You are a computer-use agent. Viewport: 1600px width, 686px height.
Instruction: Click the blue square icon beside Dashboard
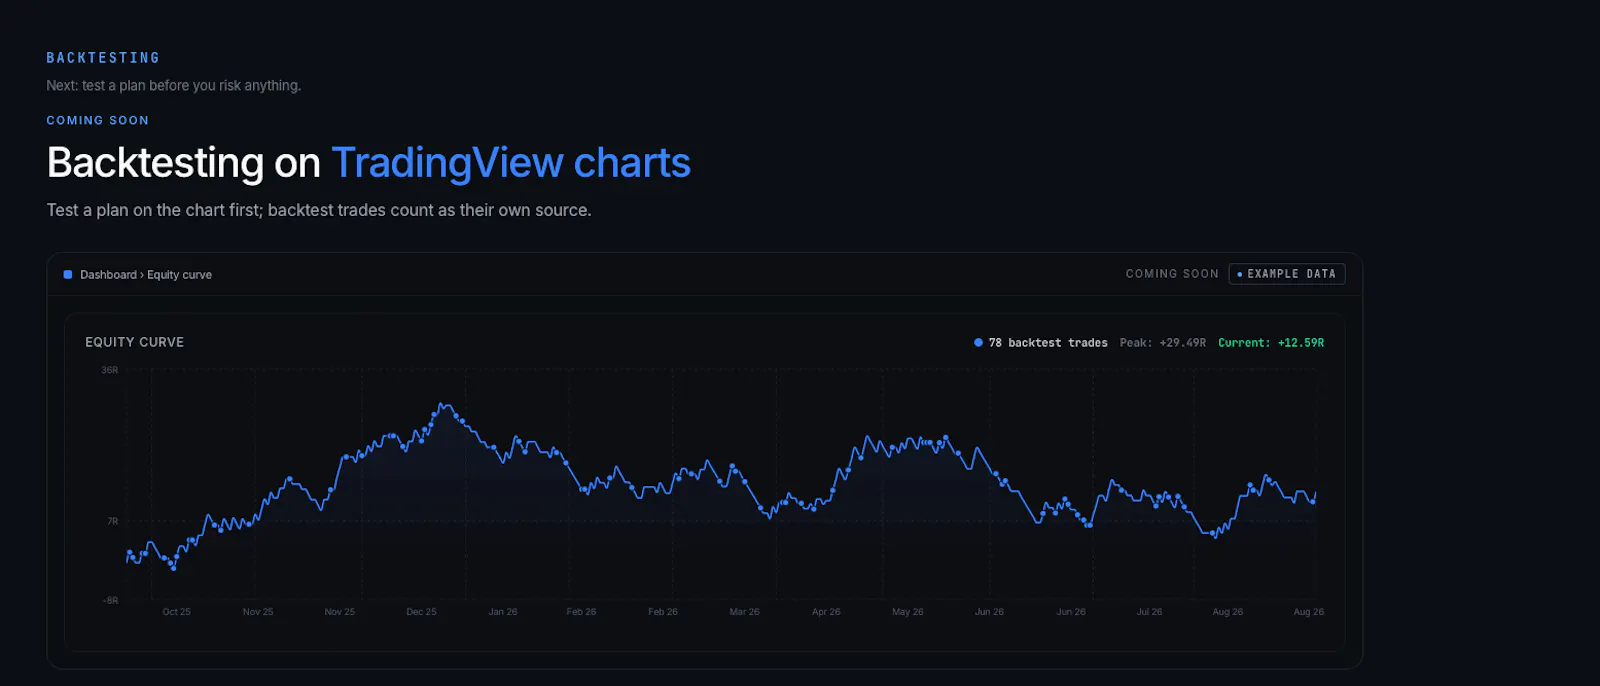pyautogui.click(x=68, y=274)
